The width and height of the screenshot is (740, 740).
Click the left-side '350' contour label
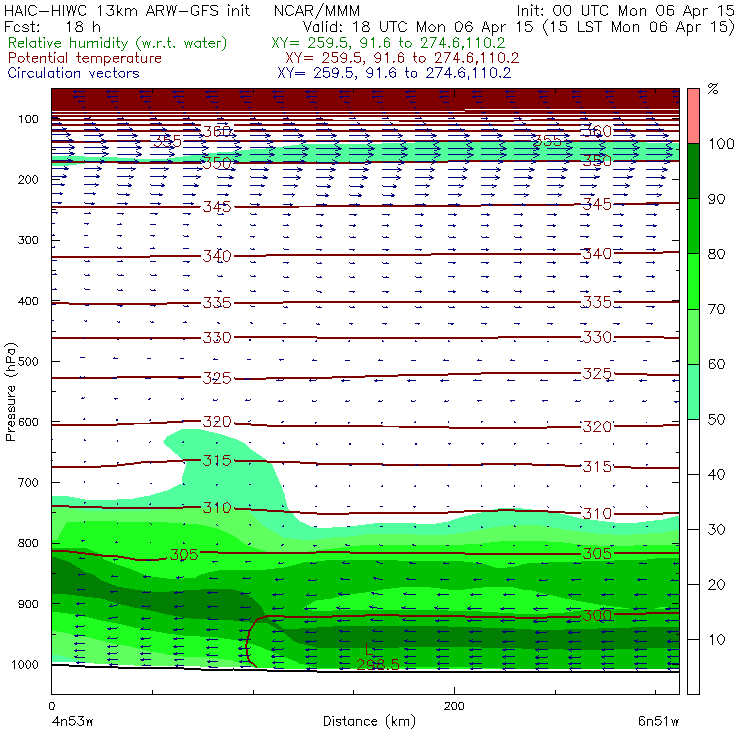[x=217, y=163]
